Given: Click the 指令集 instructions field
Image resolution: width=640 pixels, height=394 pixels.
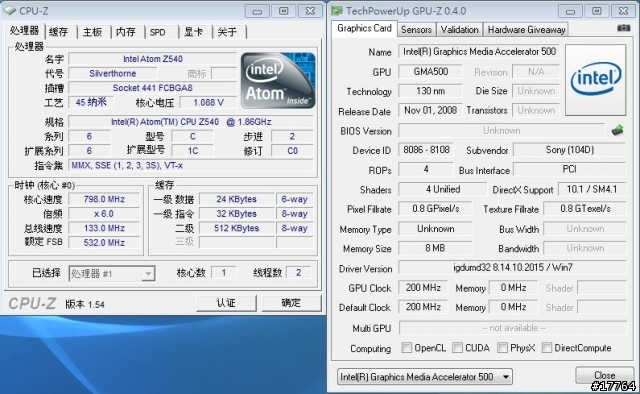Looking at the screenshot, I should pyautogui.click(x=191, y=165).
